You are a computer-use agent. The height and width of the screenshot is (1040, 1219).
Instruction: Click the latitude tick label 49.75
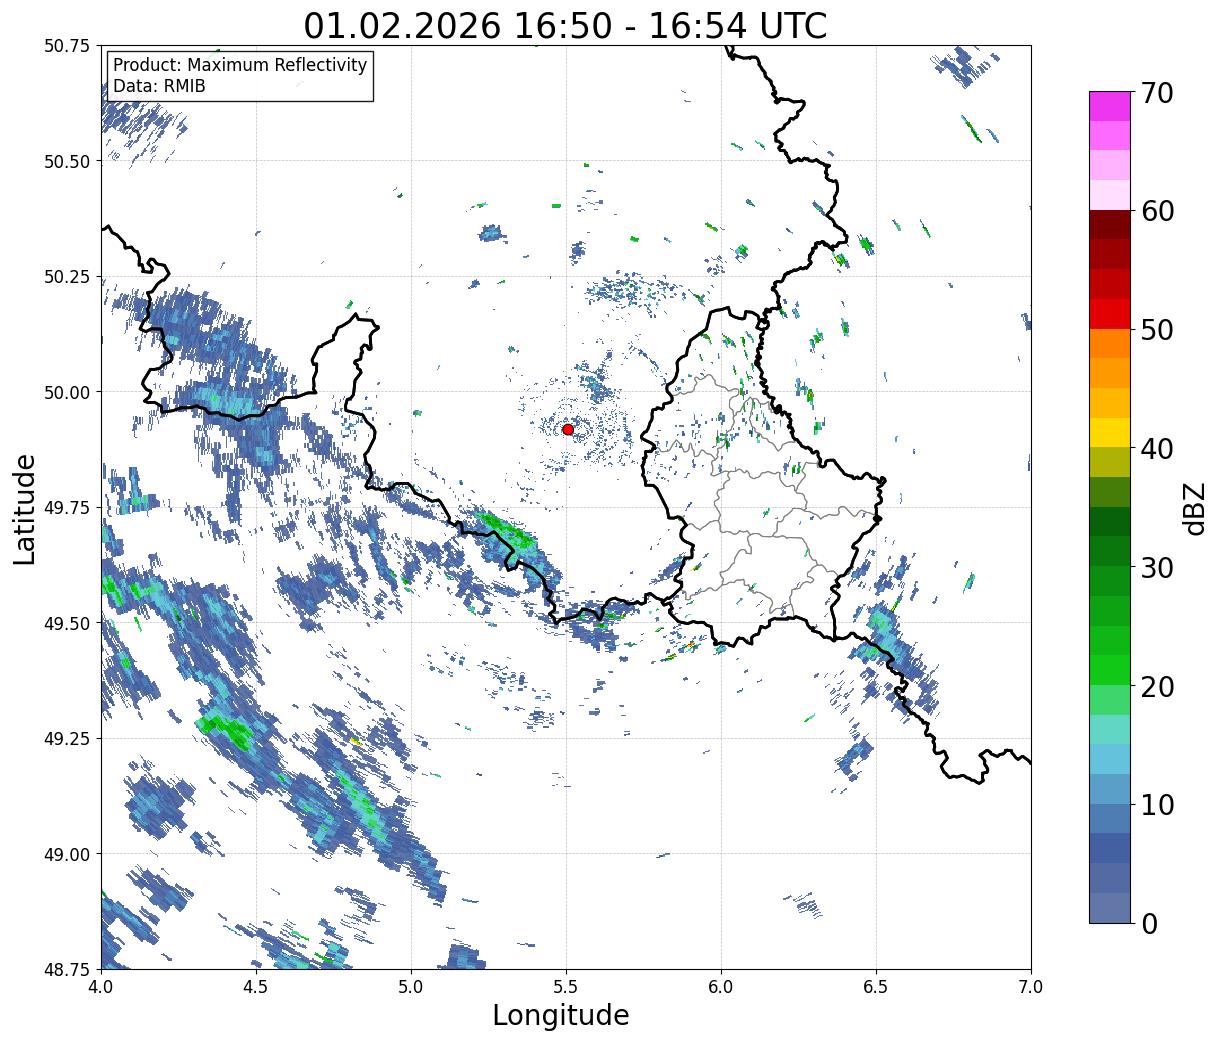pyautogui.click(x=67, y=508)
